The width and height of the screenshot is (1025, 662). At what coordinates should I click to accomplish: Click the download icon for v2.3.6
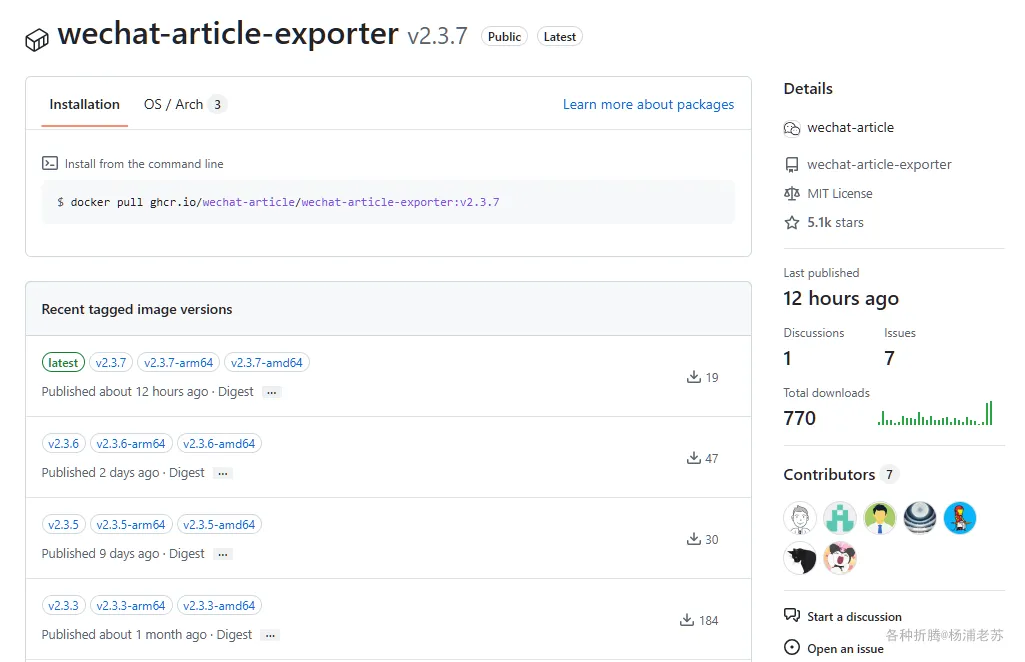(x=693, y=458)
